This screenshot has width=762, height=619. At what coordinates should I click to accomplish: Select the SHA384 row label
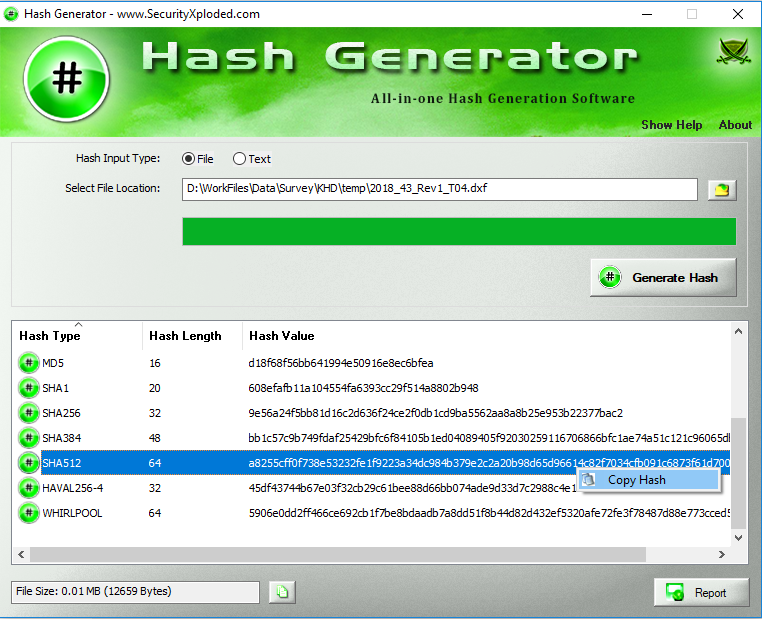[x=61, y=438]
